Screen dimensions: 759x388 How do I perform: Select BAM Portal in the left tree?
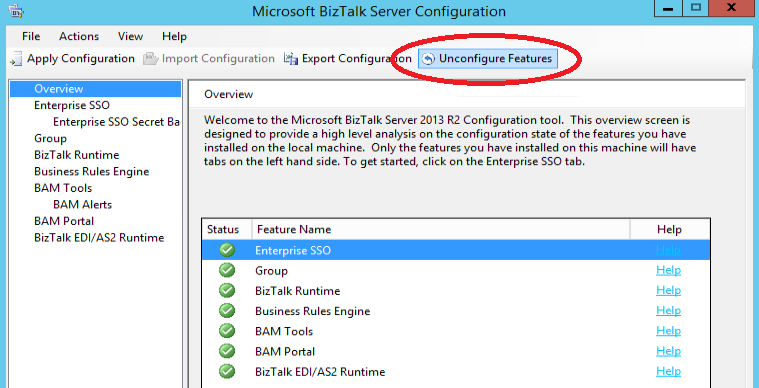pos(64,221)
